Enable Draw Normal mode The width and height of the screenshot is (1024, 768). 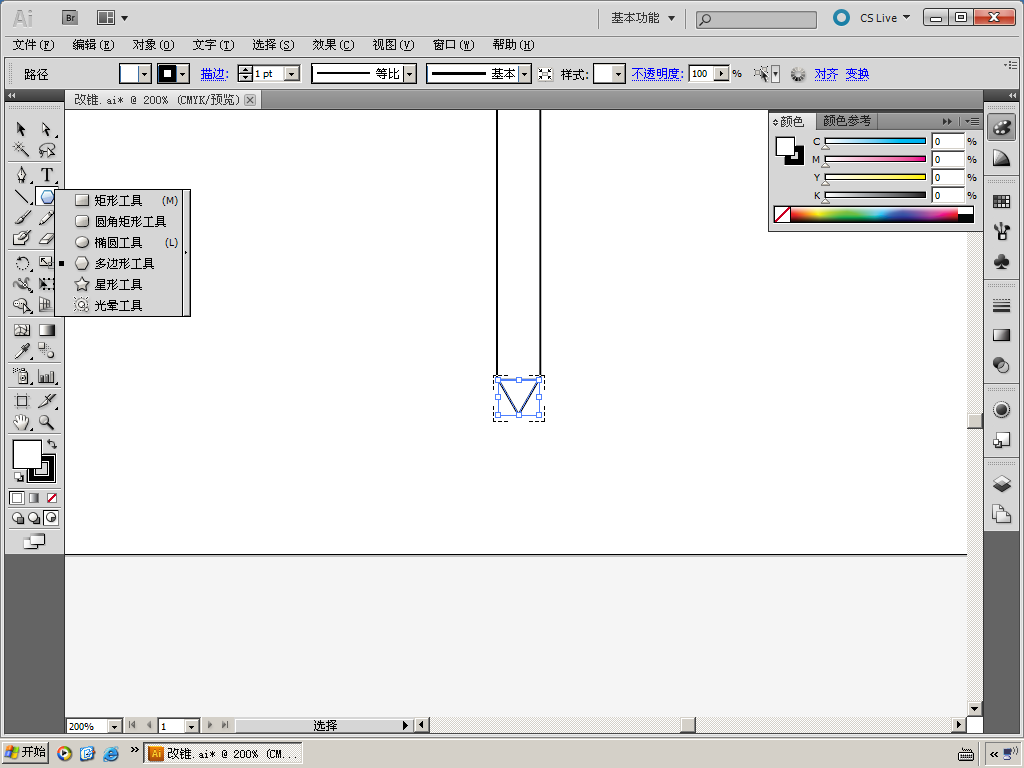[18, 519]
